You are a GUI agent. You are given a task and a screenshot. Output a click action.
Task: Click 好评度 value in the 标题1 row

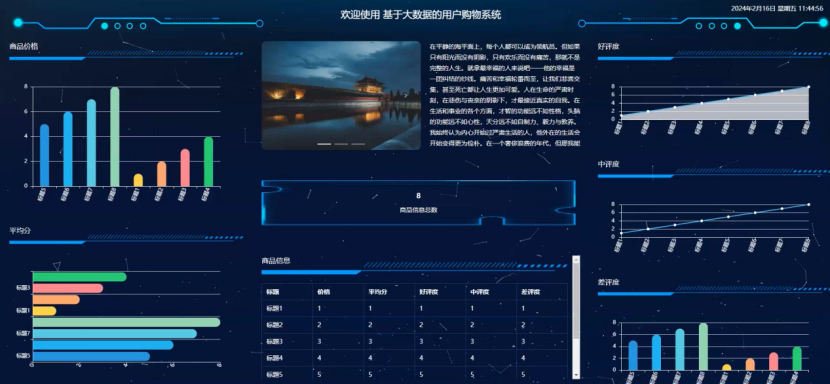click(x=421, y=308)
